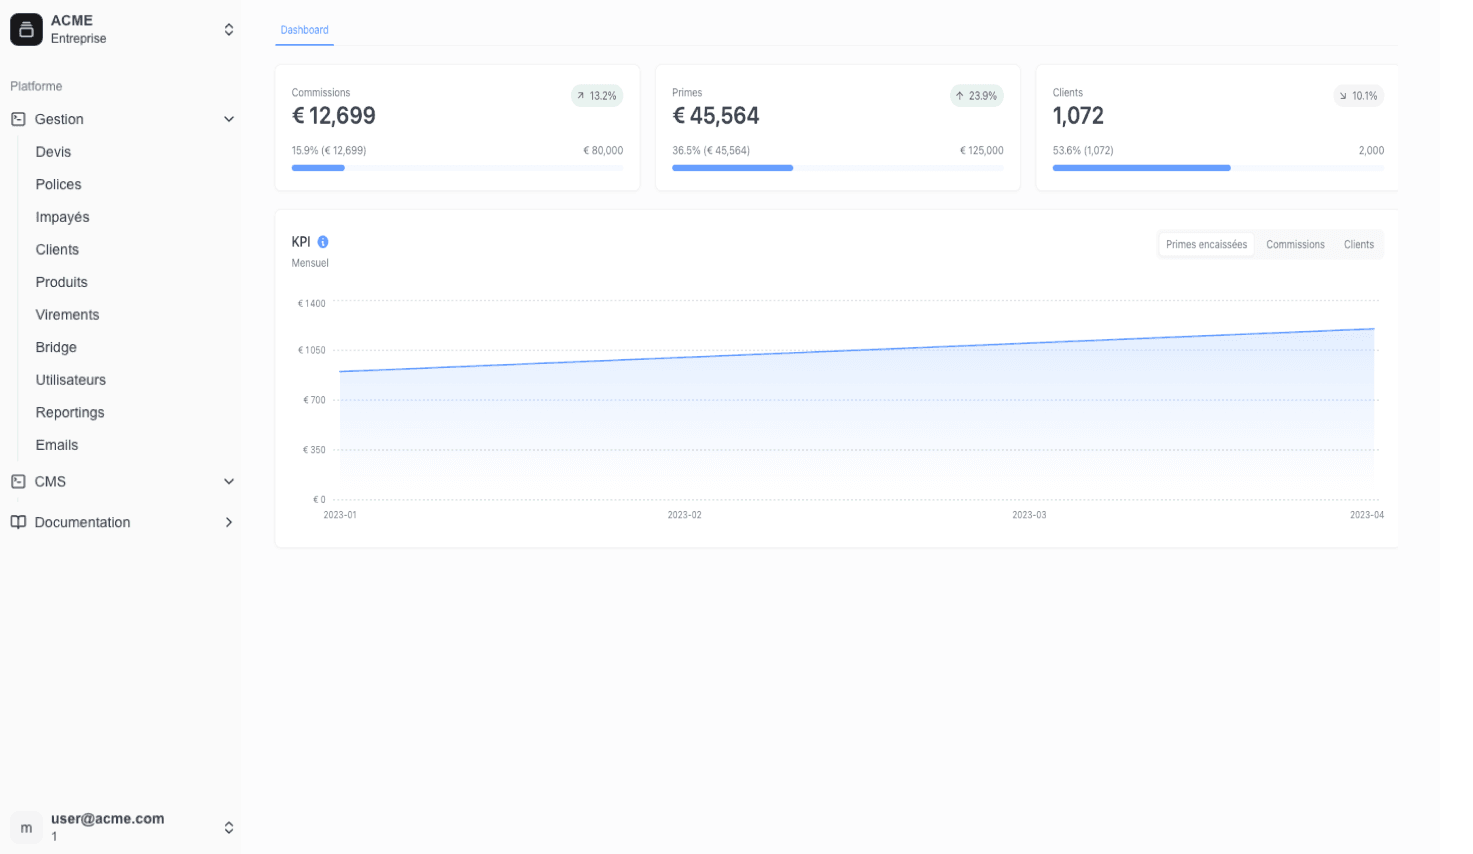The width and height of the screenshot is (1473, 854).
Task: Click the CMS menu label
Action: [50, 481]
